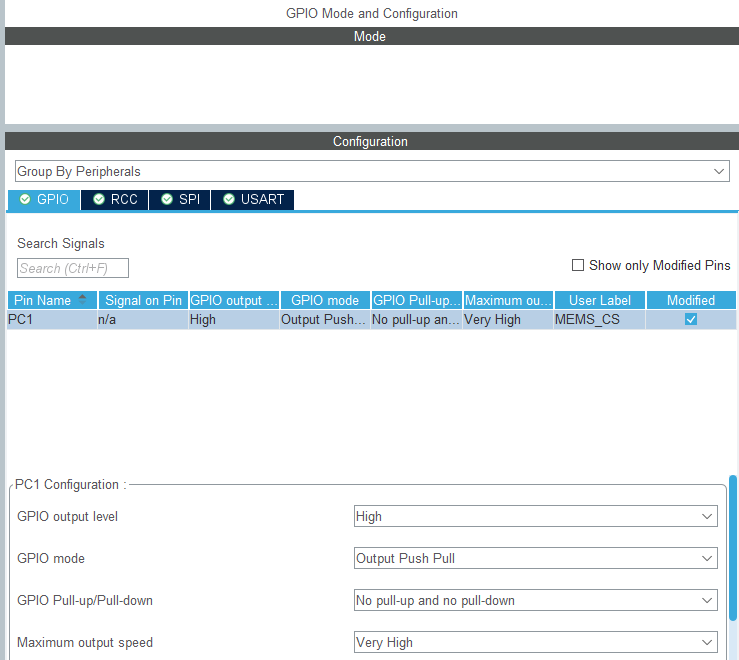The width and height of the screenshot is (739, 660).
Task: Open the Group By Peripherals dropdown
Action: pos(372,171)
